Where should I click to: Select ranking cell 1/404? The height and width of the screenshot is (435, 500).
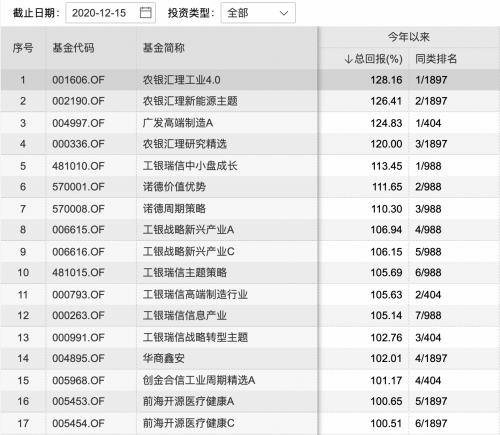[428, 123]
